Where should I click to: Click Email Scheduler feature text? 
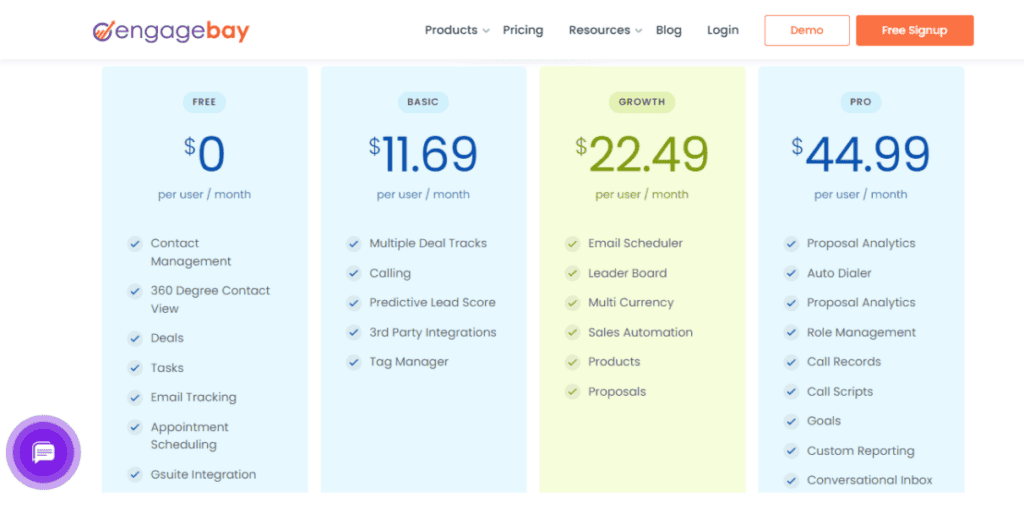pyautogui.click(x=635, y=244)
